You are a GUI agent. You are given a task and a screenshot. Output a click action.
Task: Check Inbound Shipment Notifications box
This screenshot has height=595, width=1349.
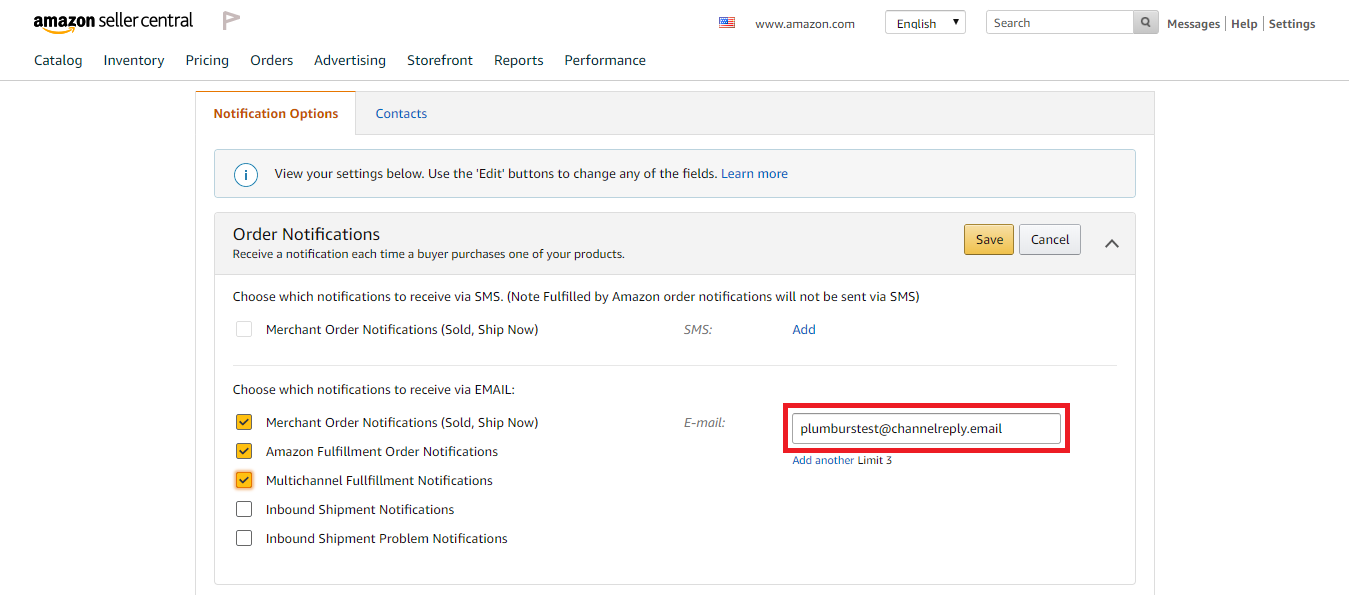[x=244, y=509]
